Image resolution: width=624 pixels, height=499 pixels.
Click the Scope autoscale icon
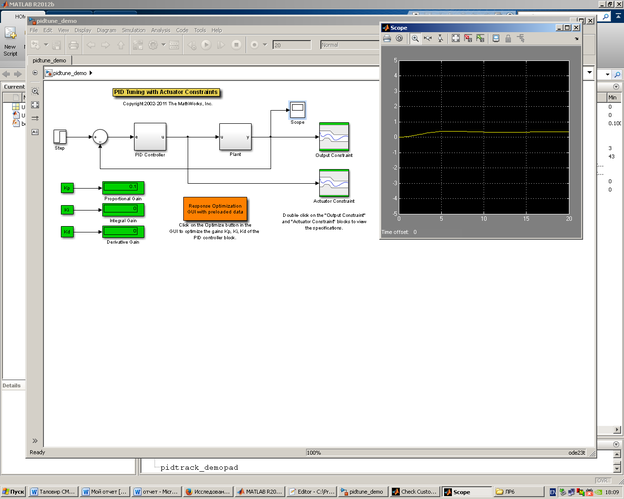pos(456,38)
